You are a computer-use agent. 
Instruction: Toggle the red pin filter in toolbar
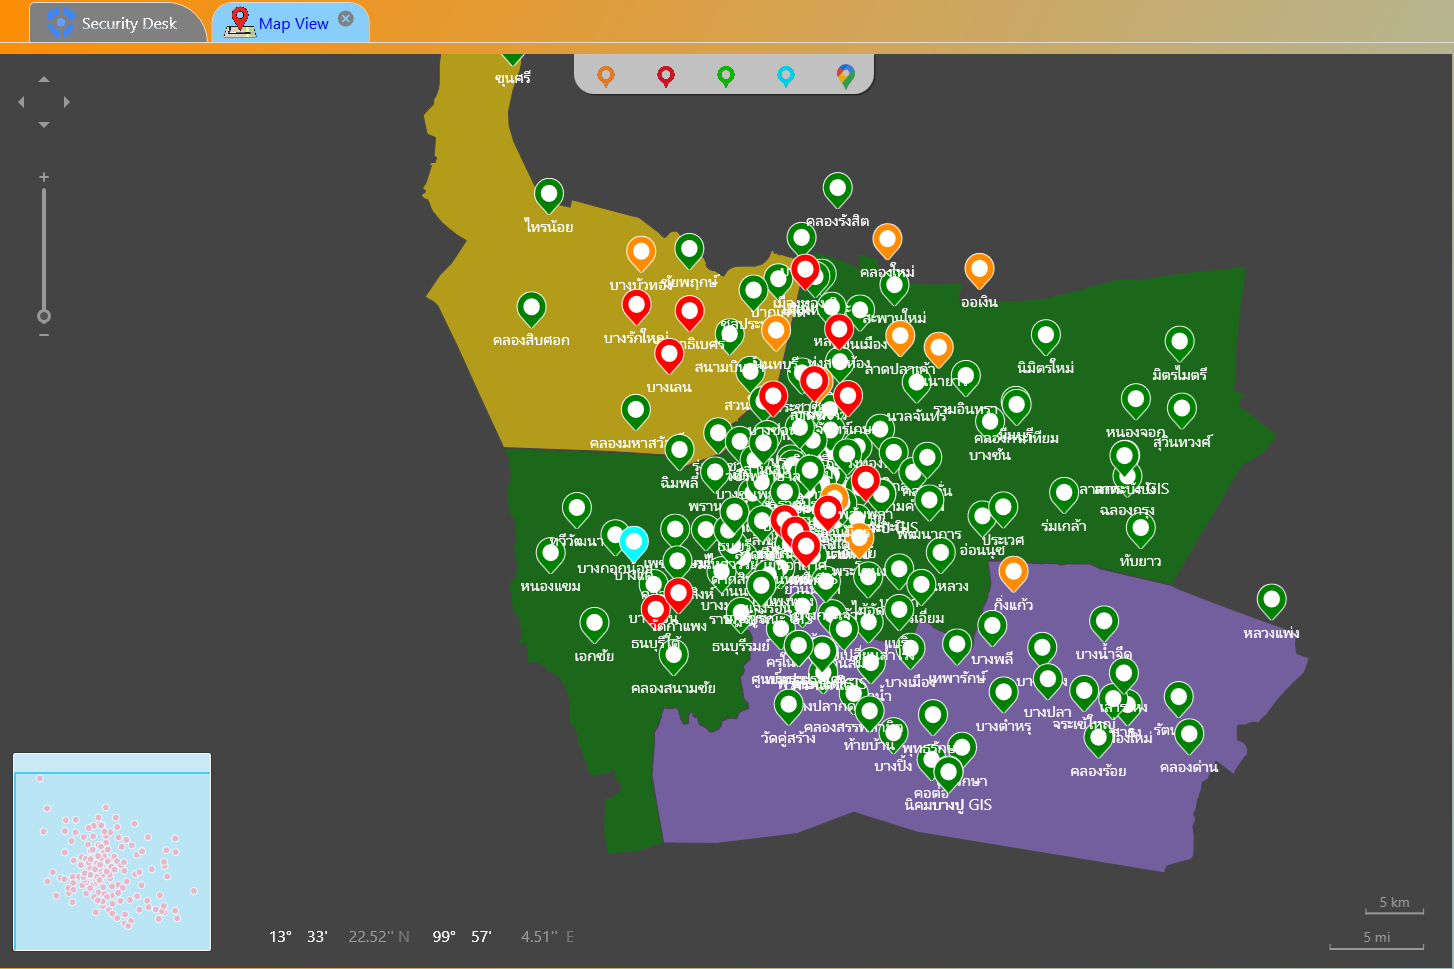pyautogui.click(x=665, y=75)
